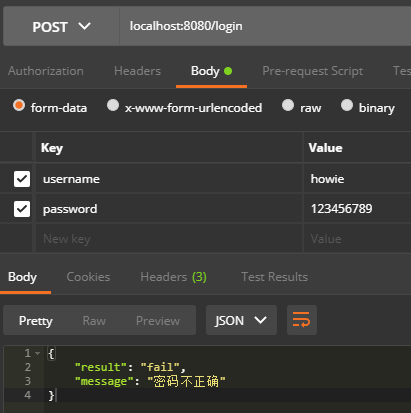Screen dimensions: 411x413
Task: Select x-www-form-urlencoded body type
Action: [113, 105]
